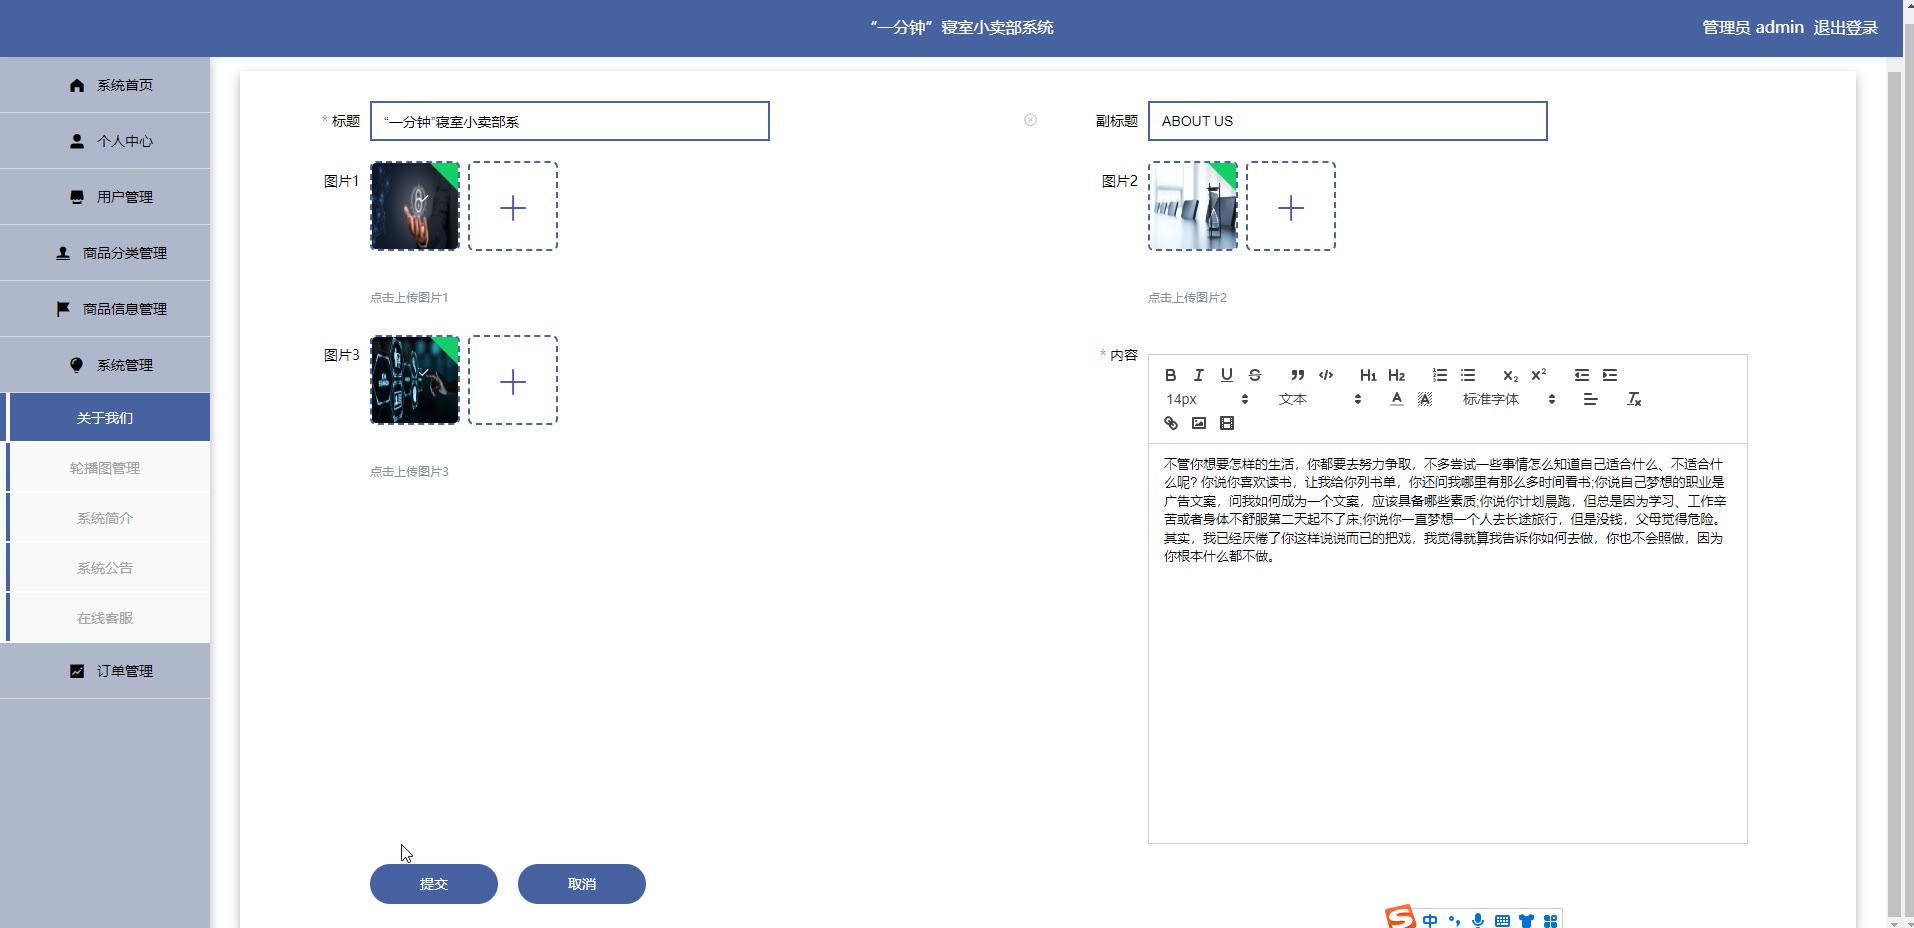This screenshot has height=928, width=1914.
Task: Create an ordered numbered list
Action: pyautogui.click(x=1440, y=375)
